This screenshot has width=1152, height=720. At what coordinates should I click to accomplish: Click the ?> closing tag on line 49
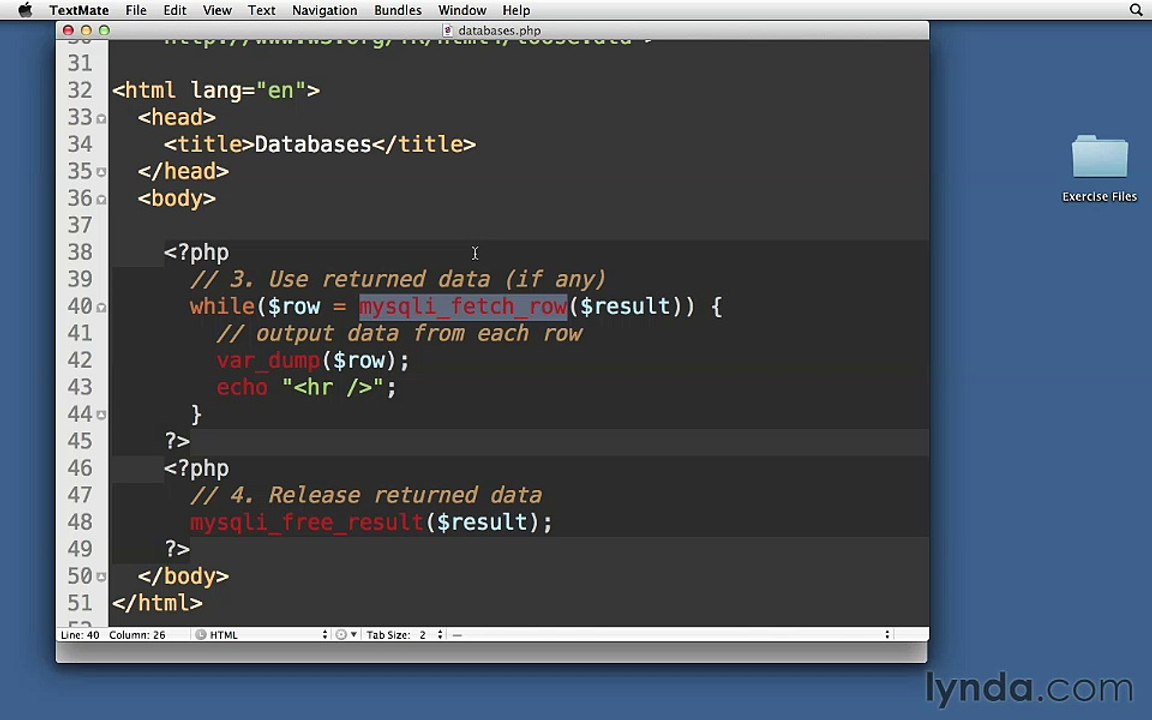[176, 549]
